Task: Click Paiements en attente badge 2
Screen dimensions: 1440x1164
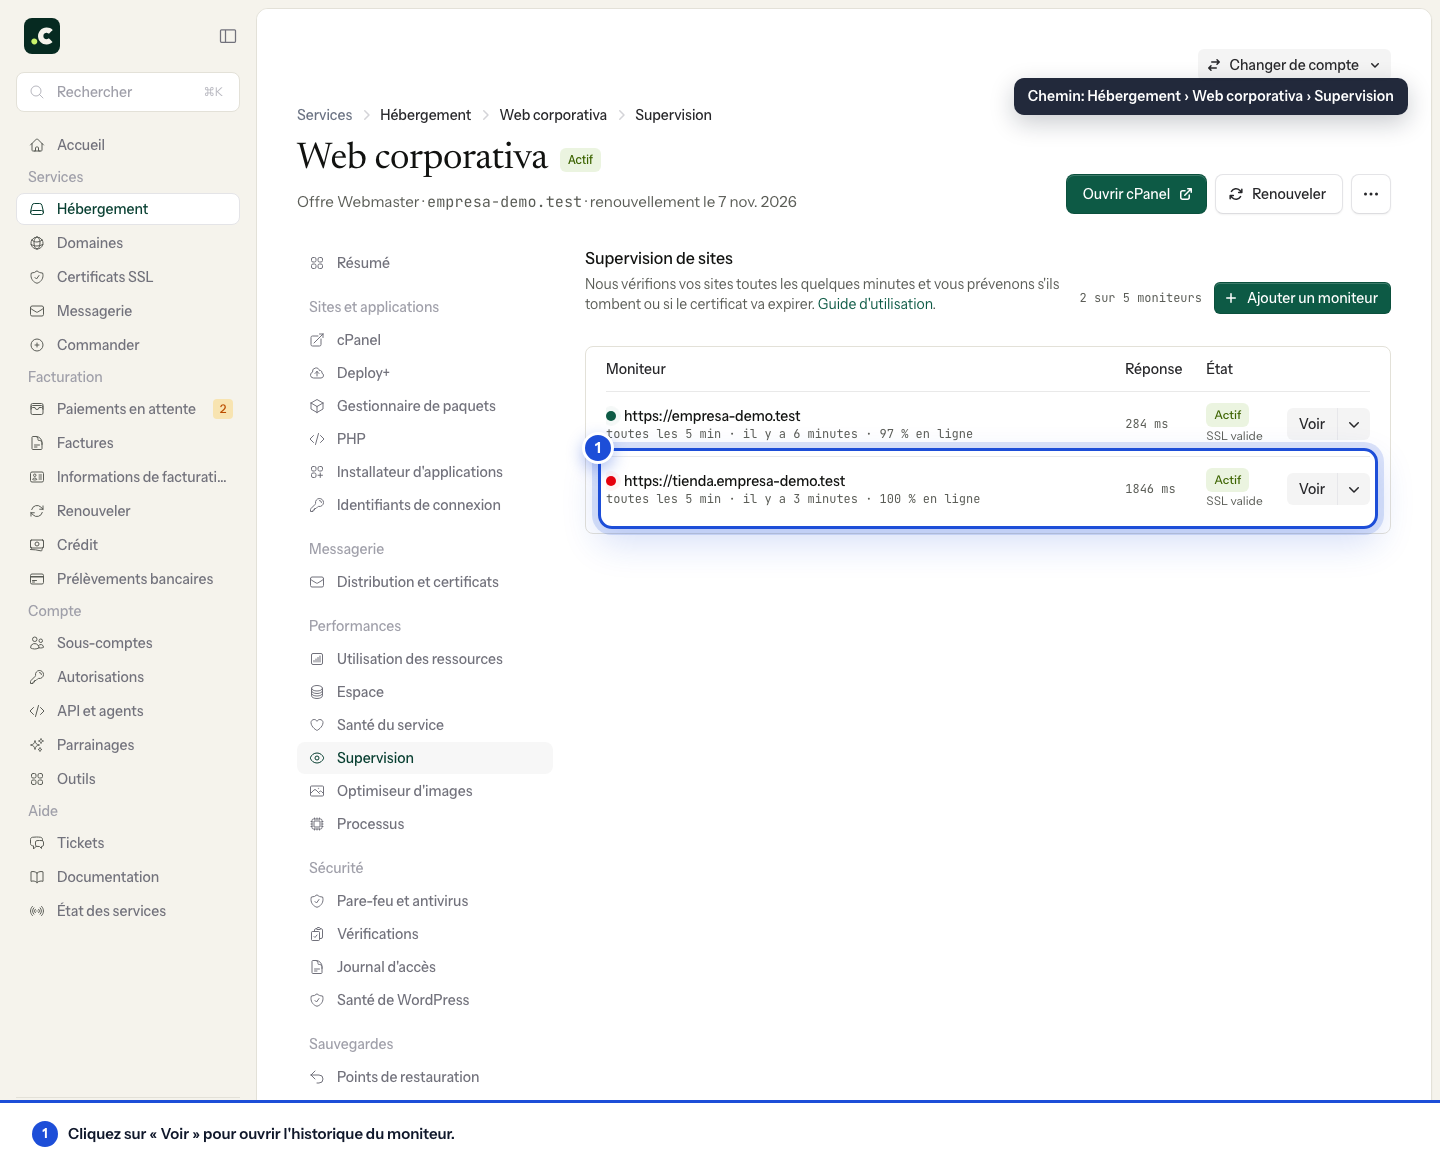Action: pos(223,409)
